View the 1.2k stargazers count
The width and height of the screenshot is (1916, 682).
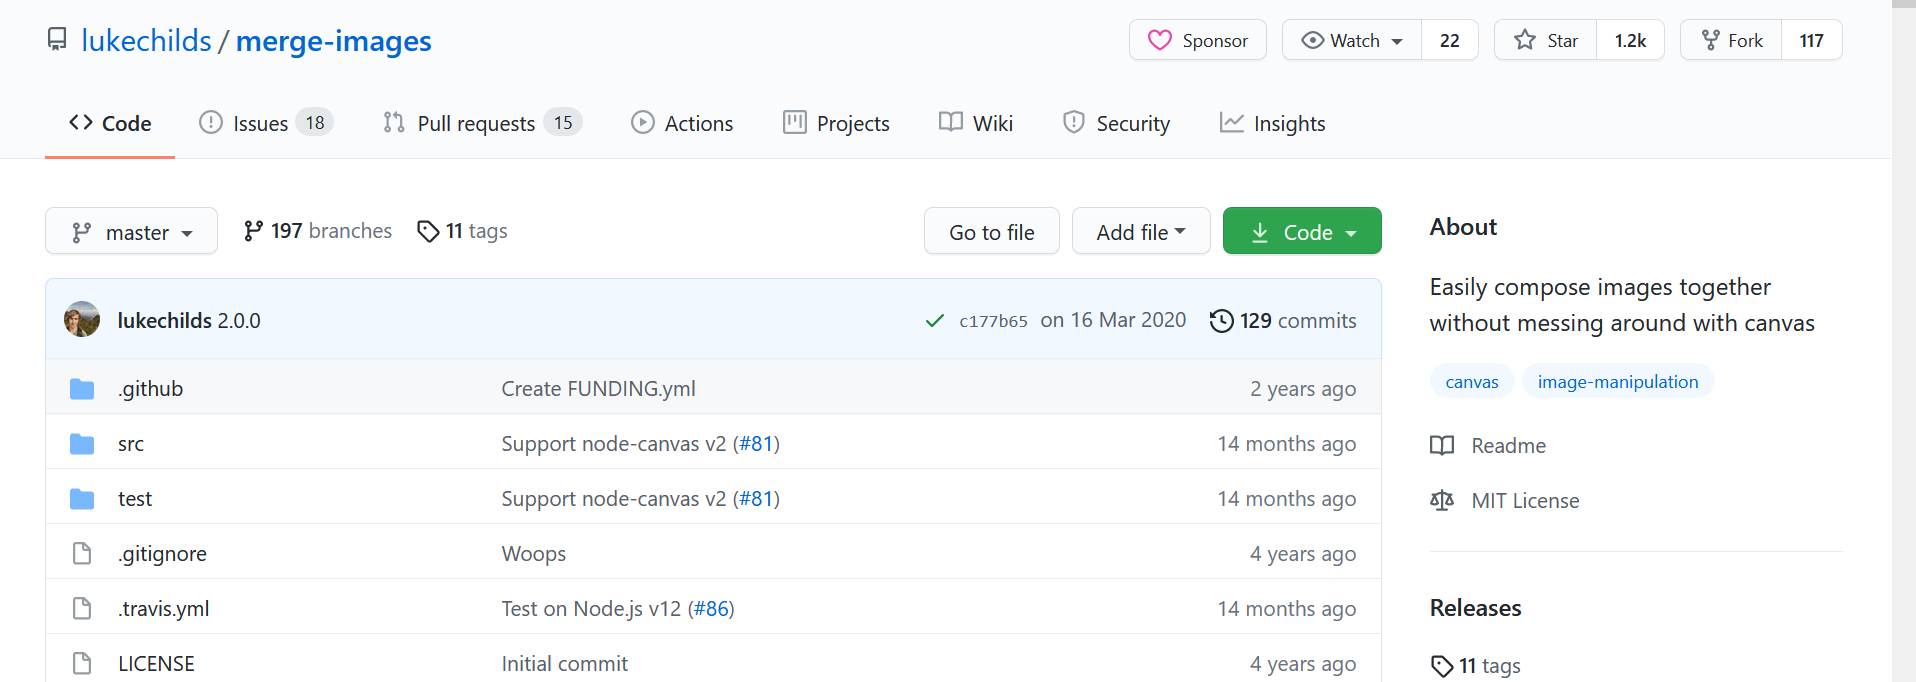[x=1630, y=40]
